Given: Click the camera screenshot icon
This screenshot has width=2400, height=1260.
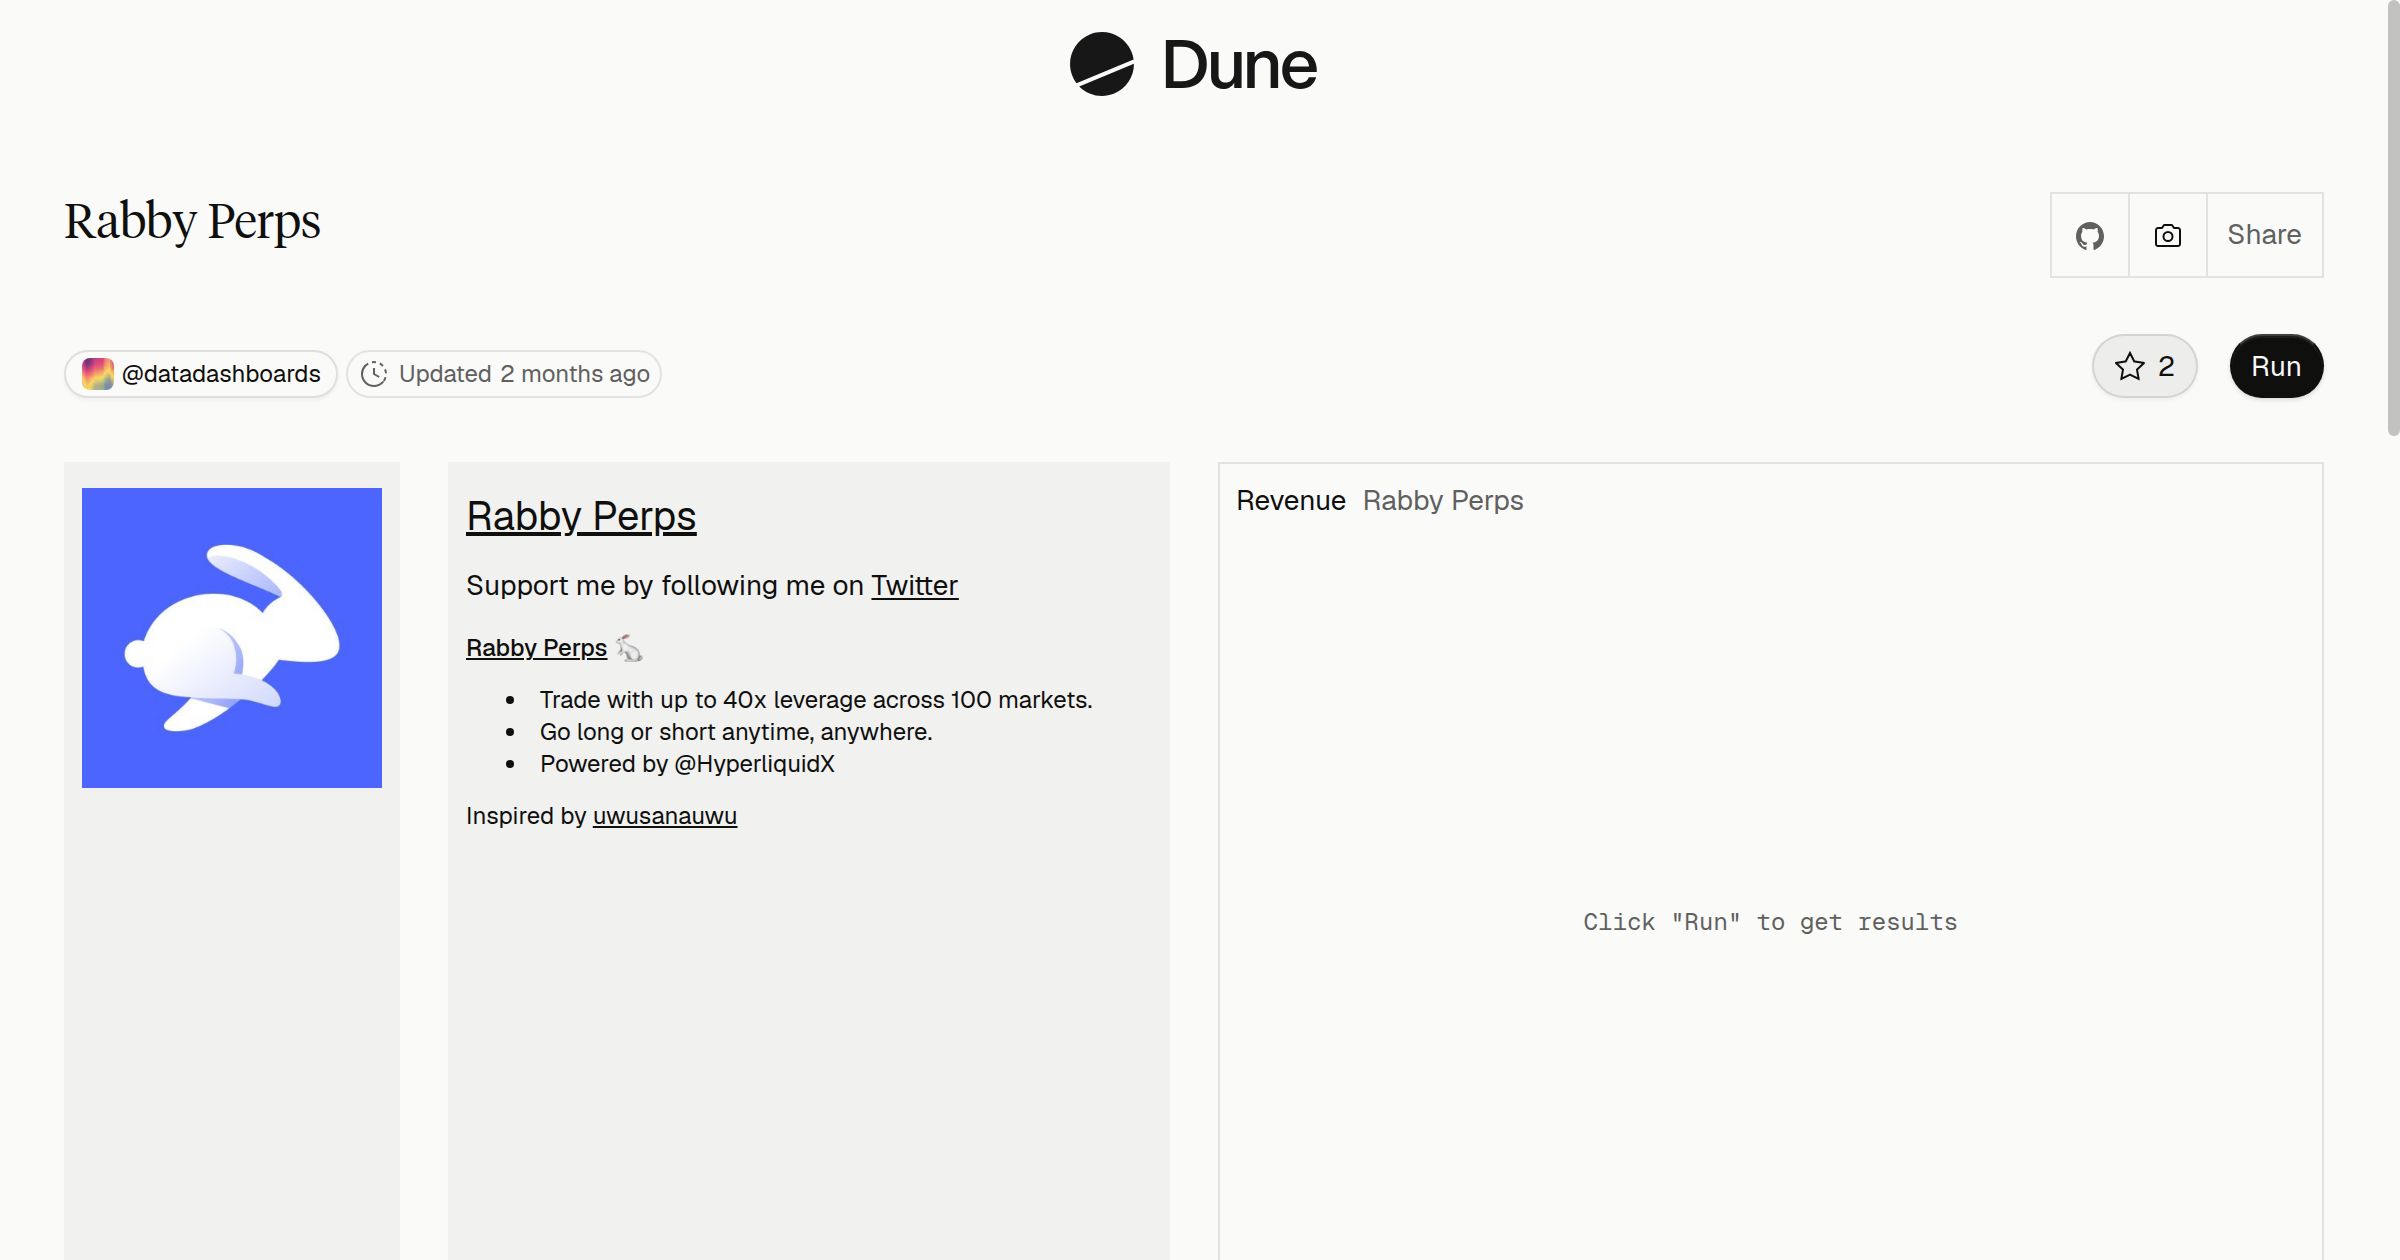Looking at the screenshot, I should tap(2168, 235).
